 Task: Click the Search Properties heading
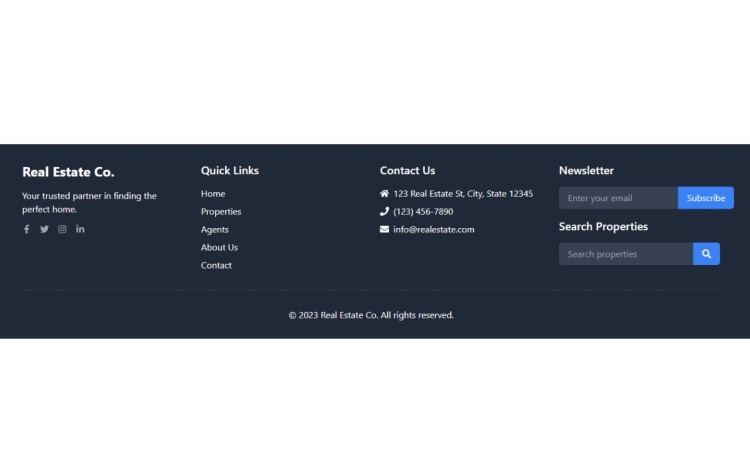click(603, 227)
